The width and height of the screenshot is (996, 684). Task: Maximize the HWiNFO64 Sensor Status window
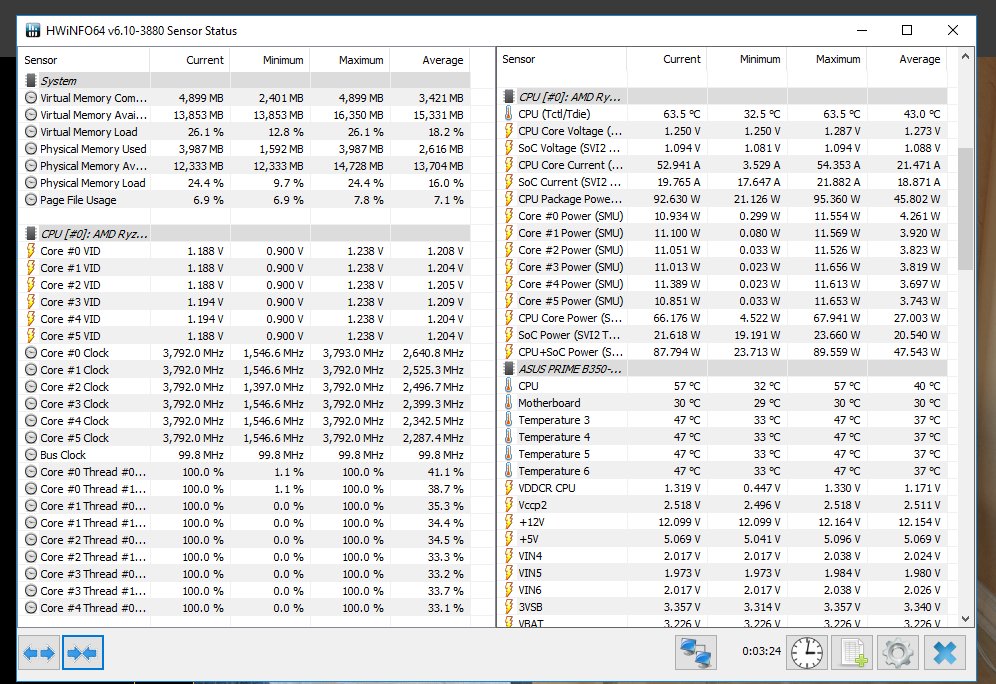pyautogui.click(x=907, y=30)
